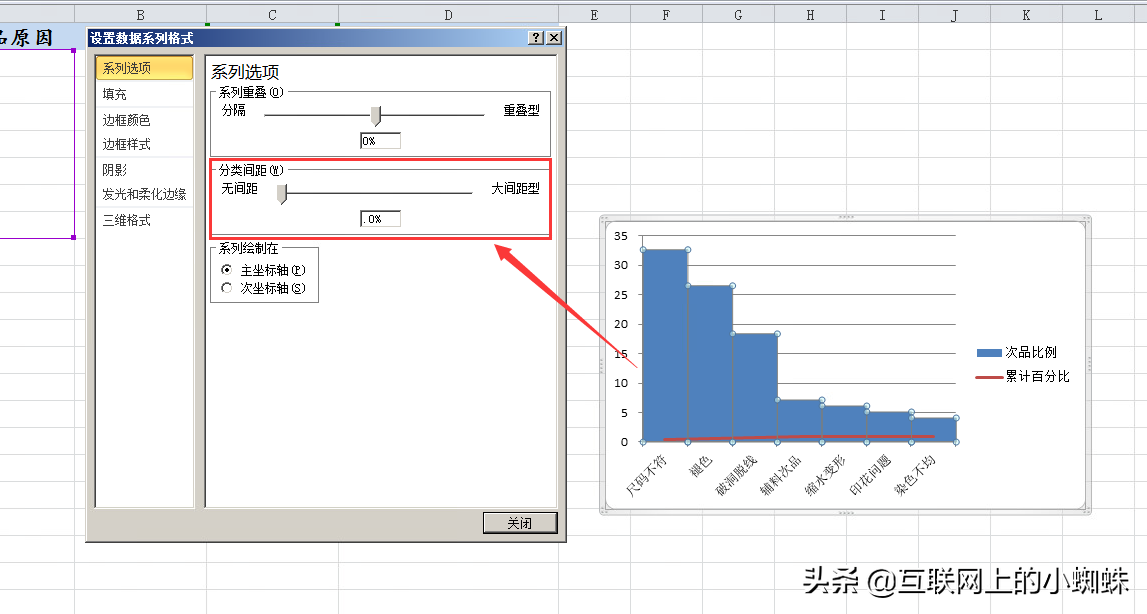Click the 尺码不符 bar in chart

tap(665, 345)
